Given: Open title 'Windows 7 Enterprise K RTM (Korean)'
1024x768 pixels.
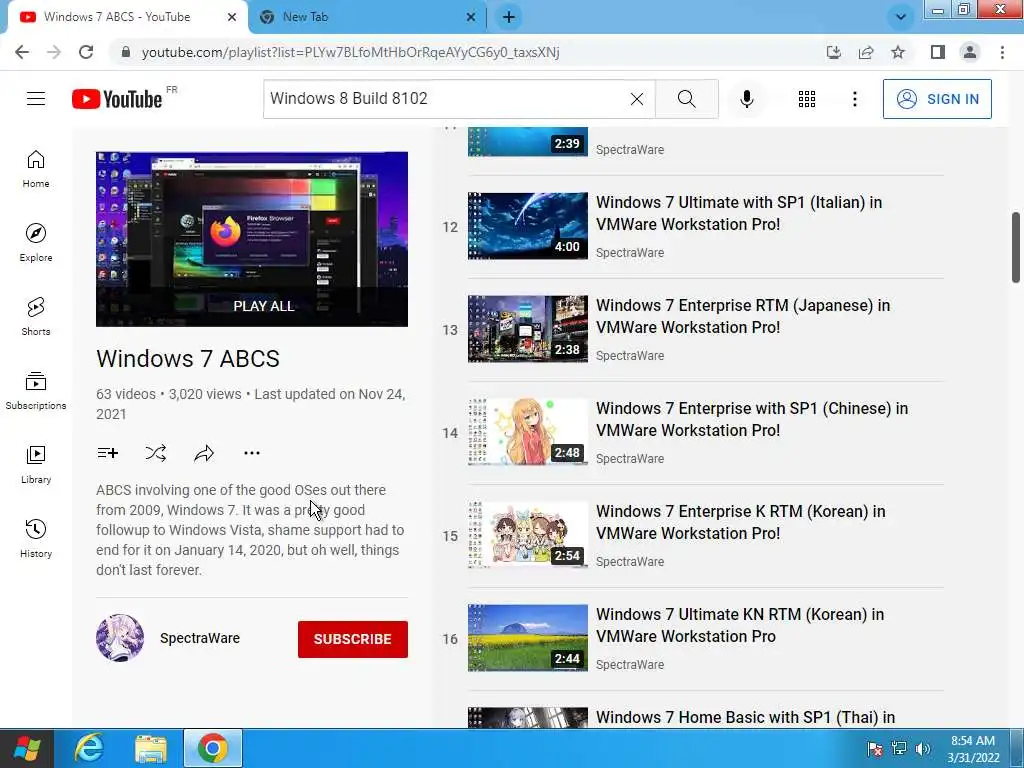Looking at the screenshot, I should pyautogui.click(x=741, y=522).
